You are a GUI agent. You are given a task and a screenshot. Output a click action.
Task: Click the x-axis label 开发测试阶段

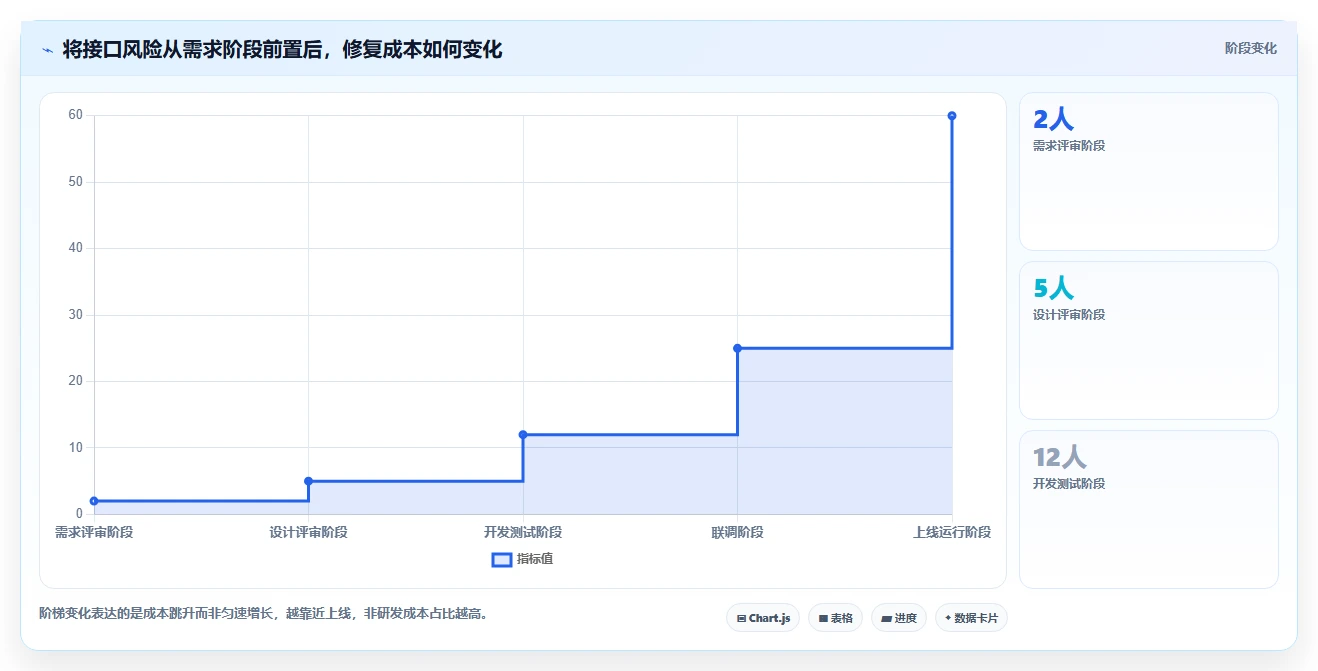click(523, 532)
